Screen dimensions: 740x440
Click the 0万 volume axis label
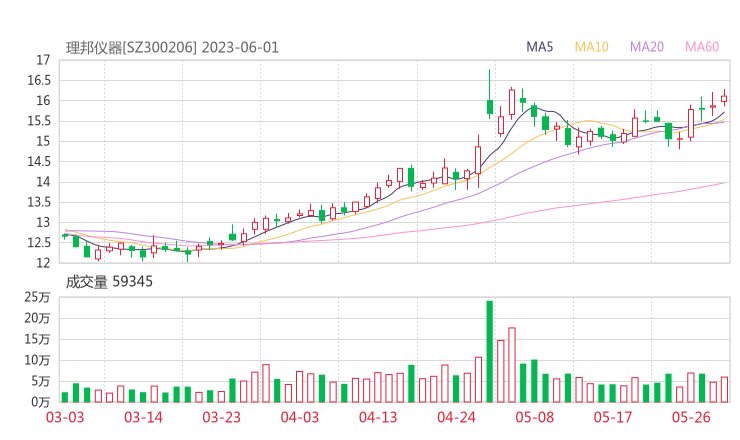pyautogui.click(x=41, y=402)
